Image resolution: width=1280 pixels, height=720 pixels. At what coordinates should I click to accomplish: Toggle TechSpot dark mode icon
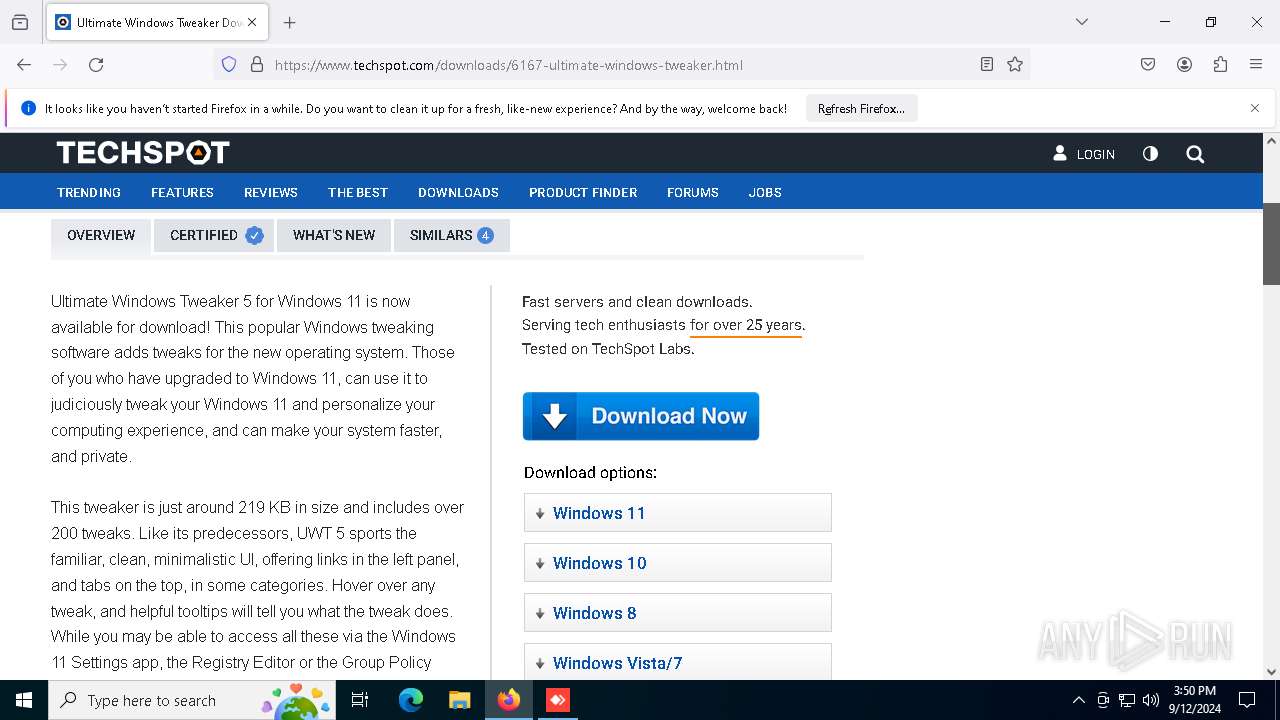pos(1150,154)
